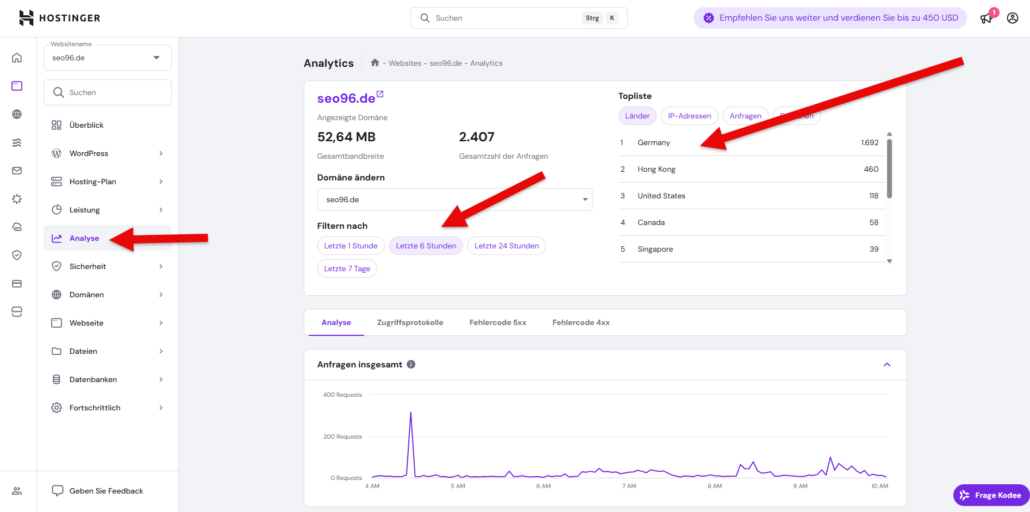1030x512 pixels.
Task: Expand the Datenbanken menu chevron
Action: point(161,379)
